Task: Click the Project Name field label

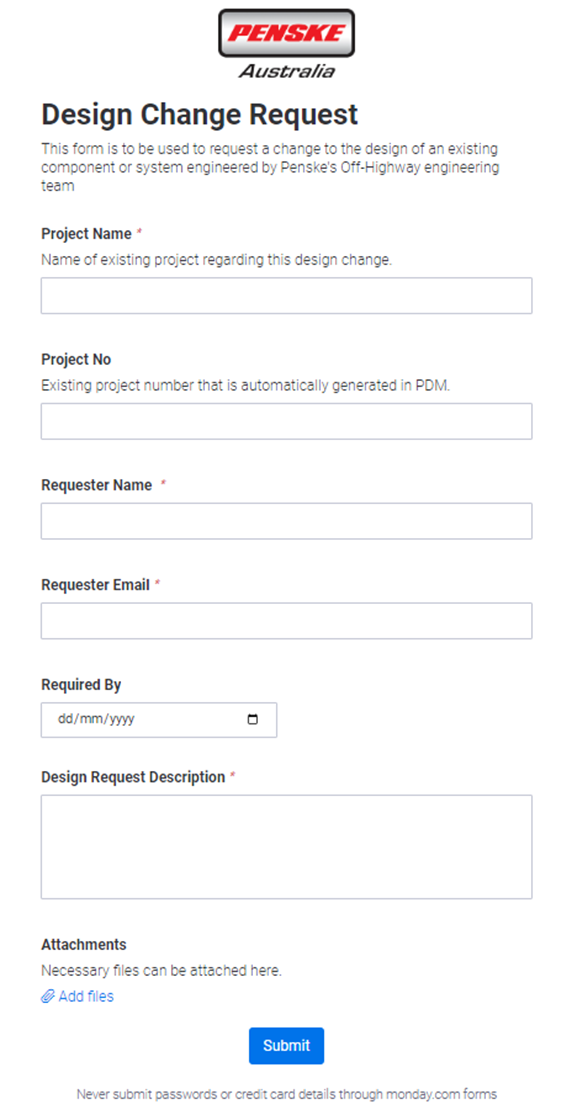Action: click(86, 234)
